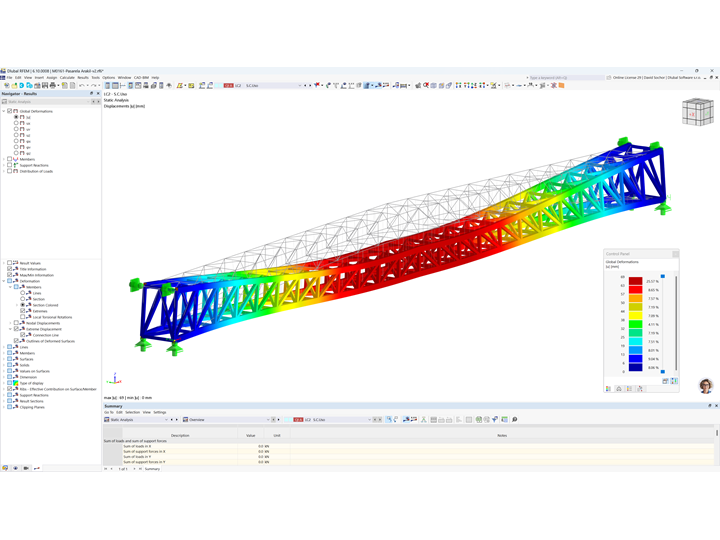Open Go To in the Summary panel menu

pos(109,412)
